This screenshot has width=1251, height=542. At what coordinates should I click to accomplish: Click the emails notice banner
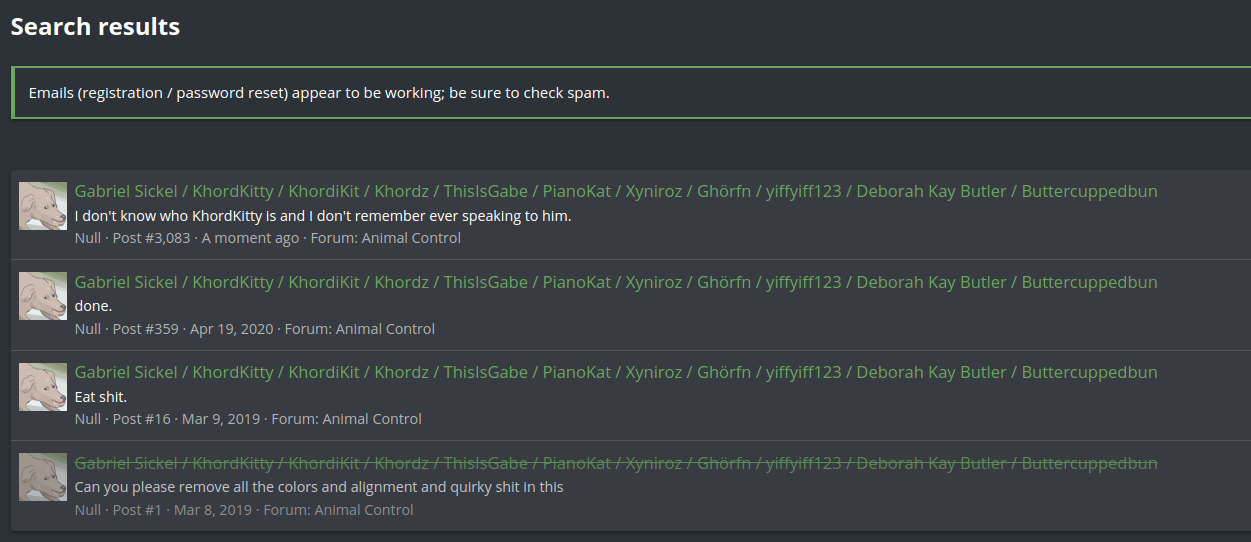click(x=631, y=93)
